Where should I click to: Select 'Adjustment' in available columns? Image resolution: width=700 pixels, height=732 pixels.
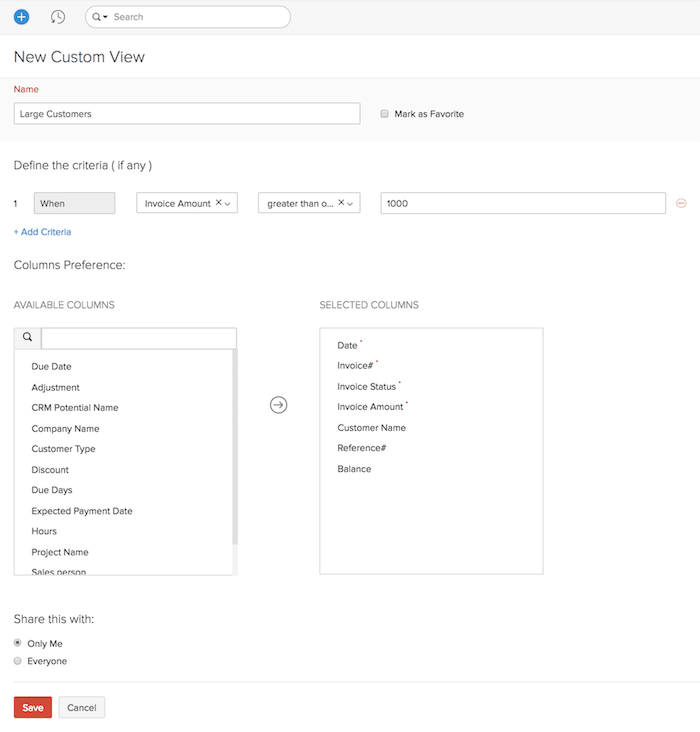56,387
